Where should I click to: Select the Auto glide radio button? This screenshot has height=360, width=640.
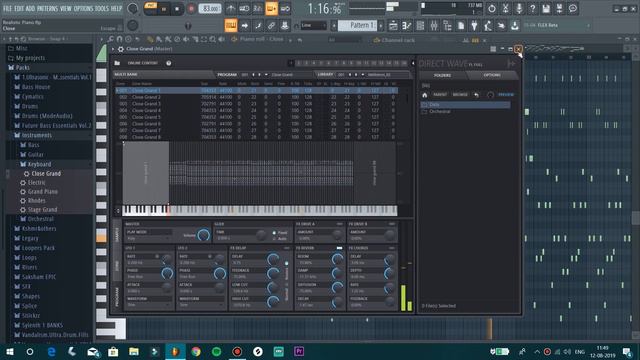[x=274, y=238]
